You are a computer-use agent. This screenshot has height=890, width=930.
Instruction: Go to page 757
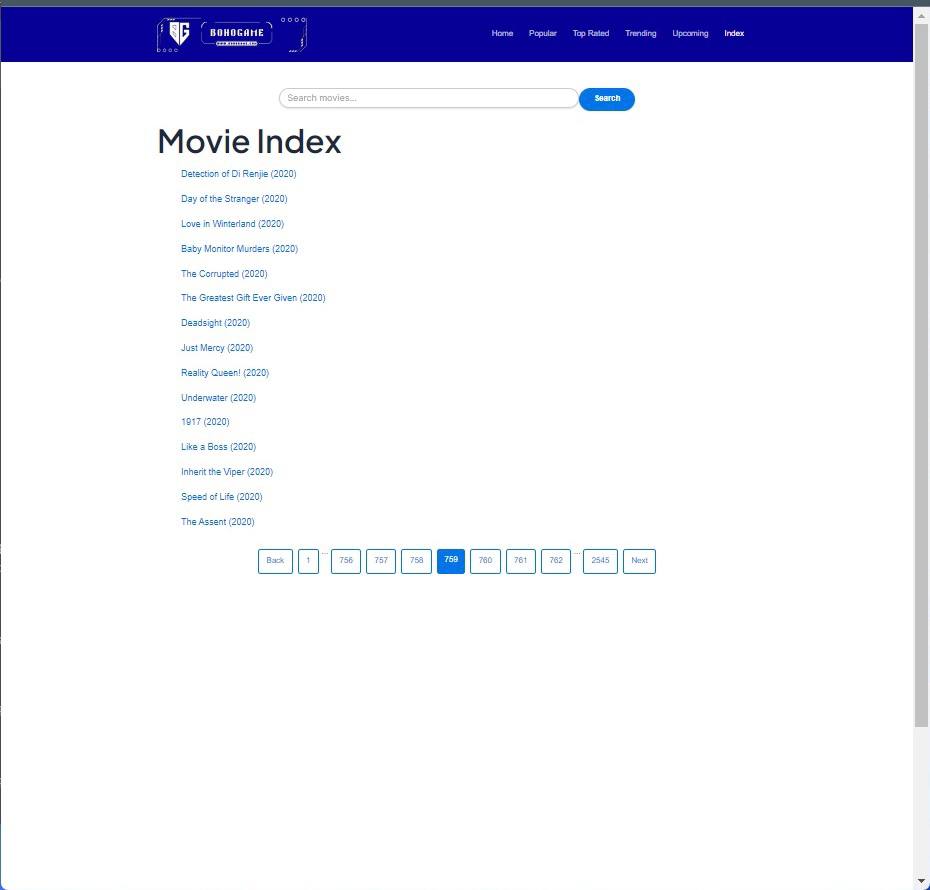(x=381, y=561)
